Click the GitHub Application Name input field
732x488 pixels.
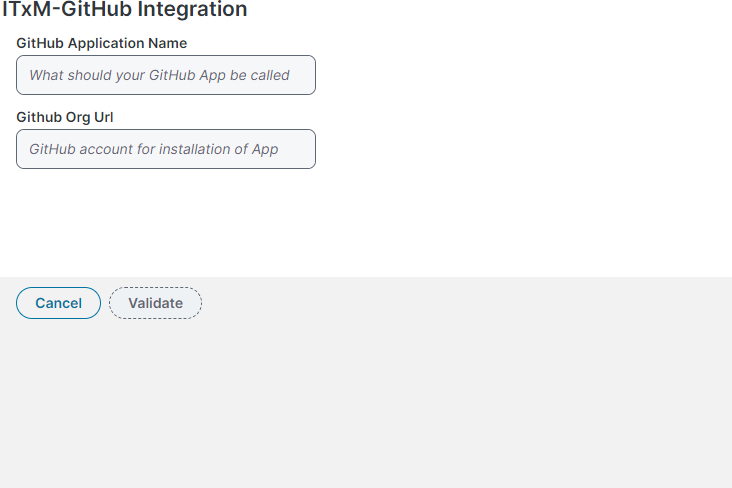tap(166, 75)
